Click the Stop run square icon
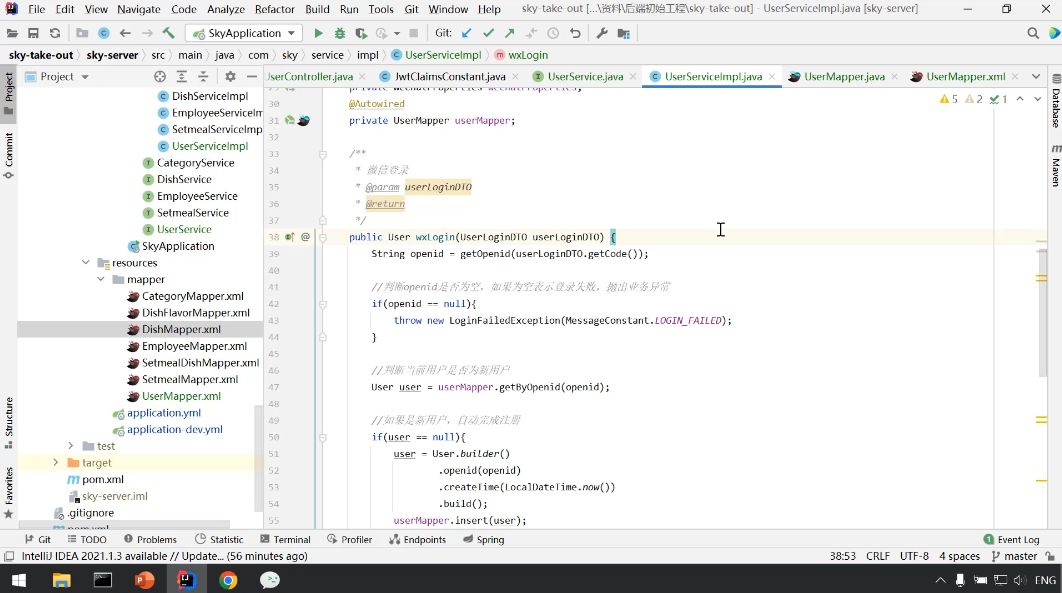Image resolution: width=1062 pixels, height=593 pixels. (x=414, y=33)
